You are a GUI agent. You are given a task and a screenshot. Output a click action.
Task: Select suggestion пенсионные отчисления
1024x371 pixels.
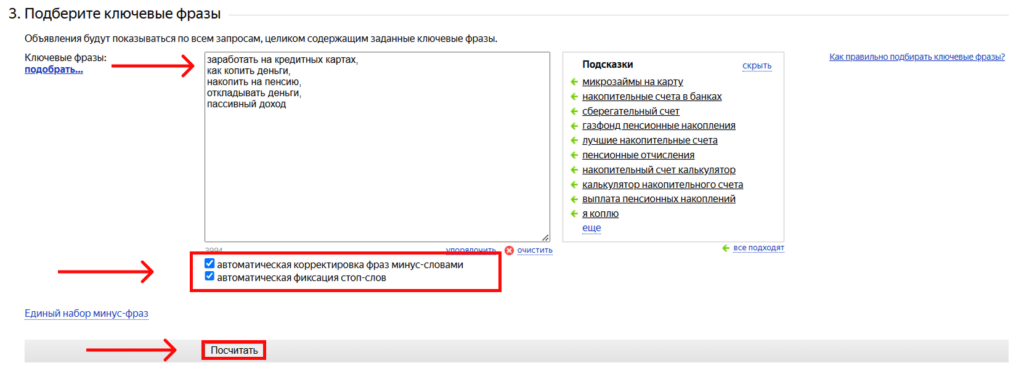pos(638,155)
